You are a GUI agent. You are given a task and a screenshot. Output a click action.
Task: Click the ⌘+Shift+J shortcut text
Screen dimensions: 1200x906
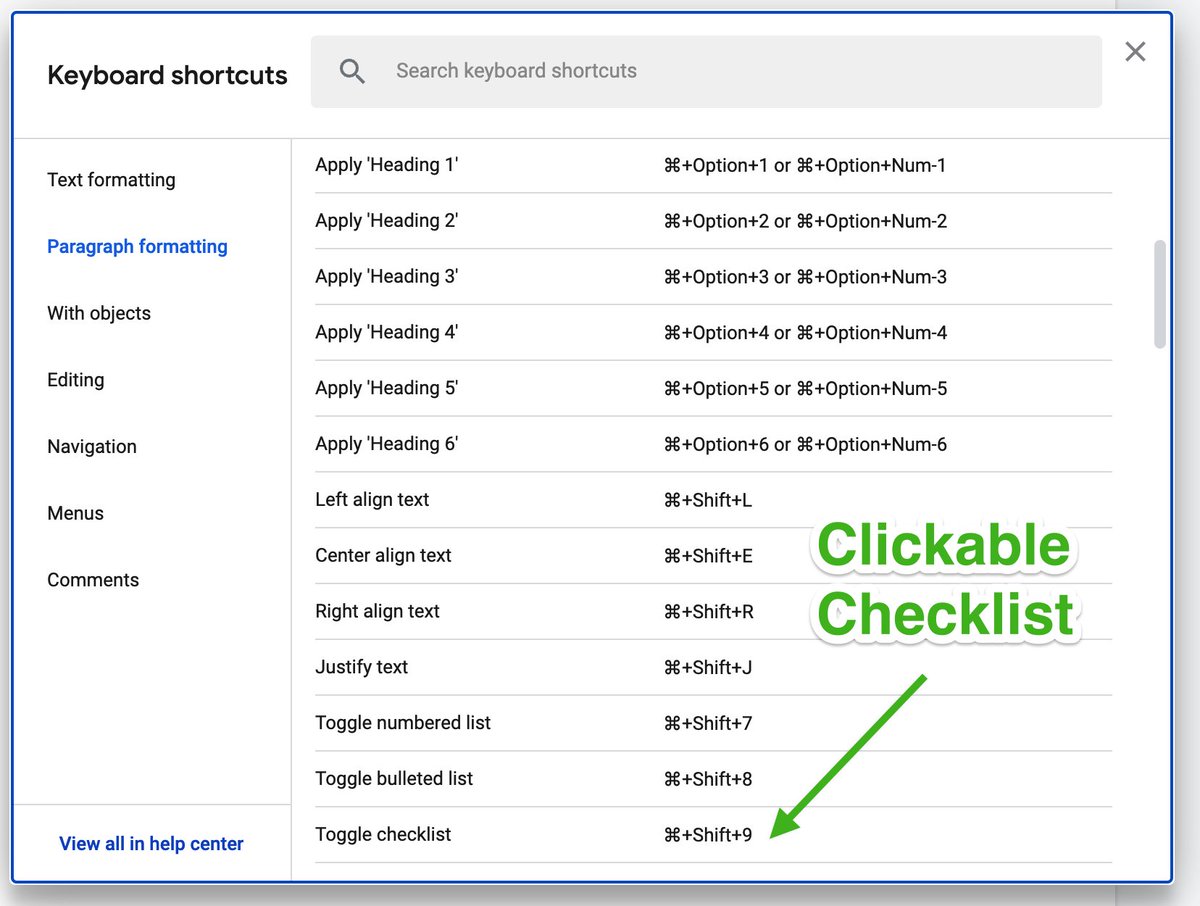tap(707, 667)
